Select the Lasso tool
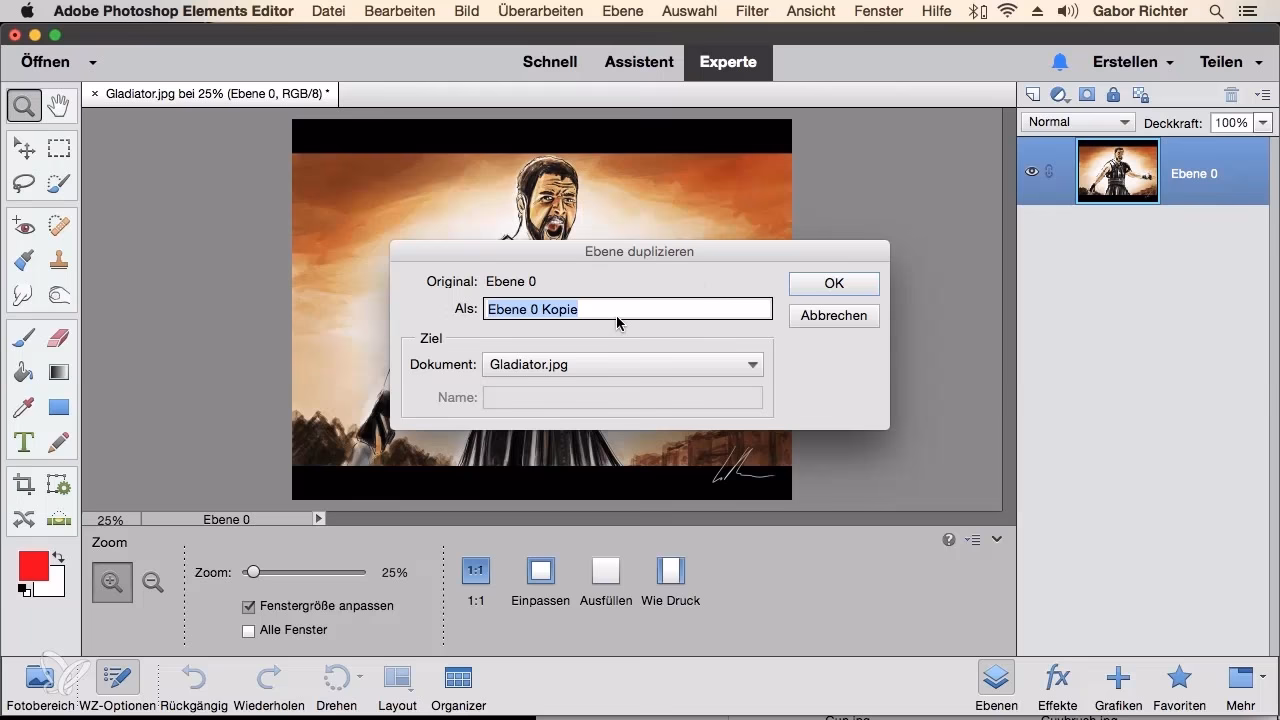This screenshot has height=720, width=1280. (x=24, y=184)
